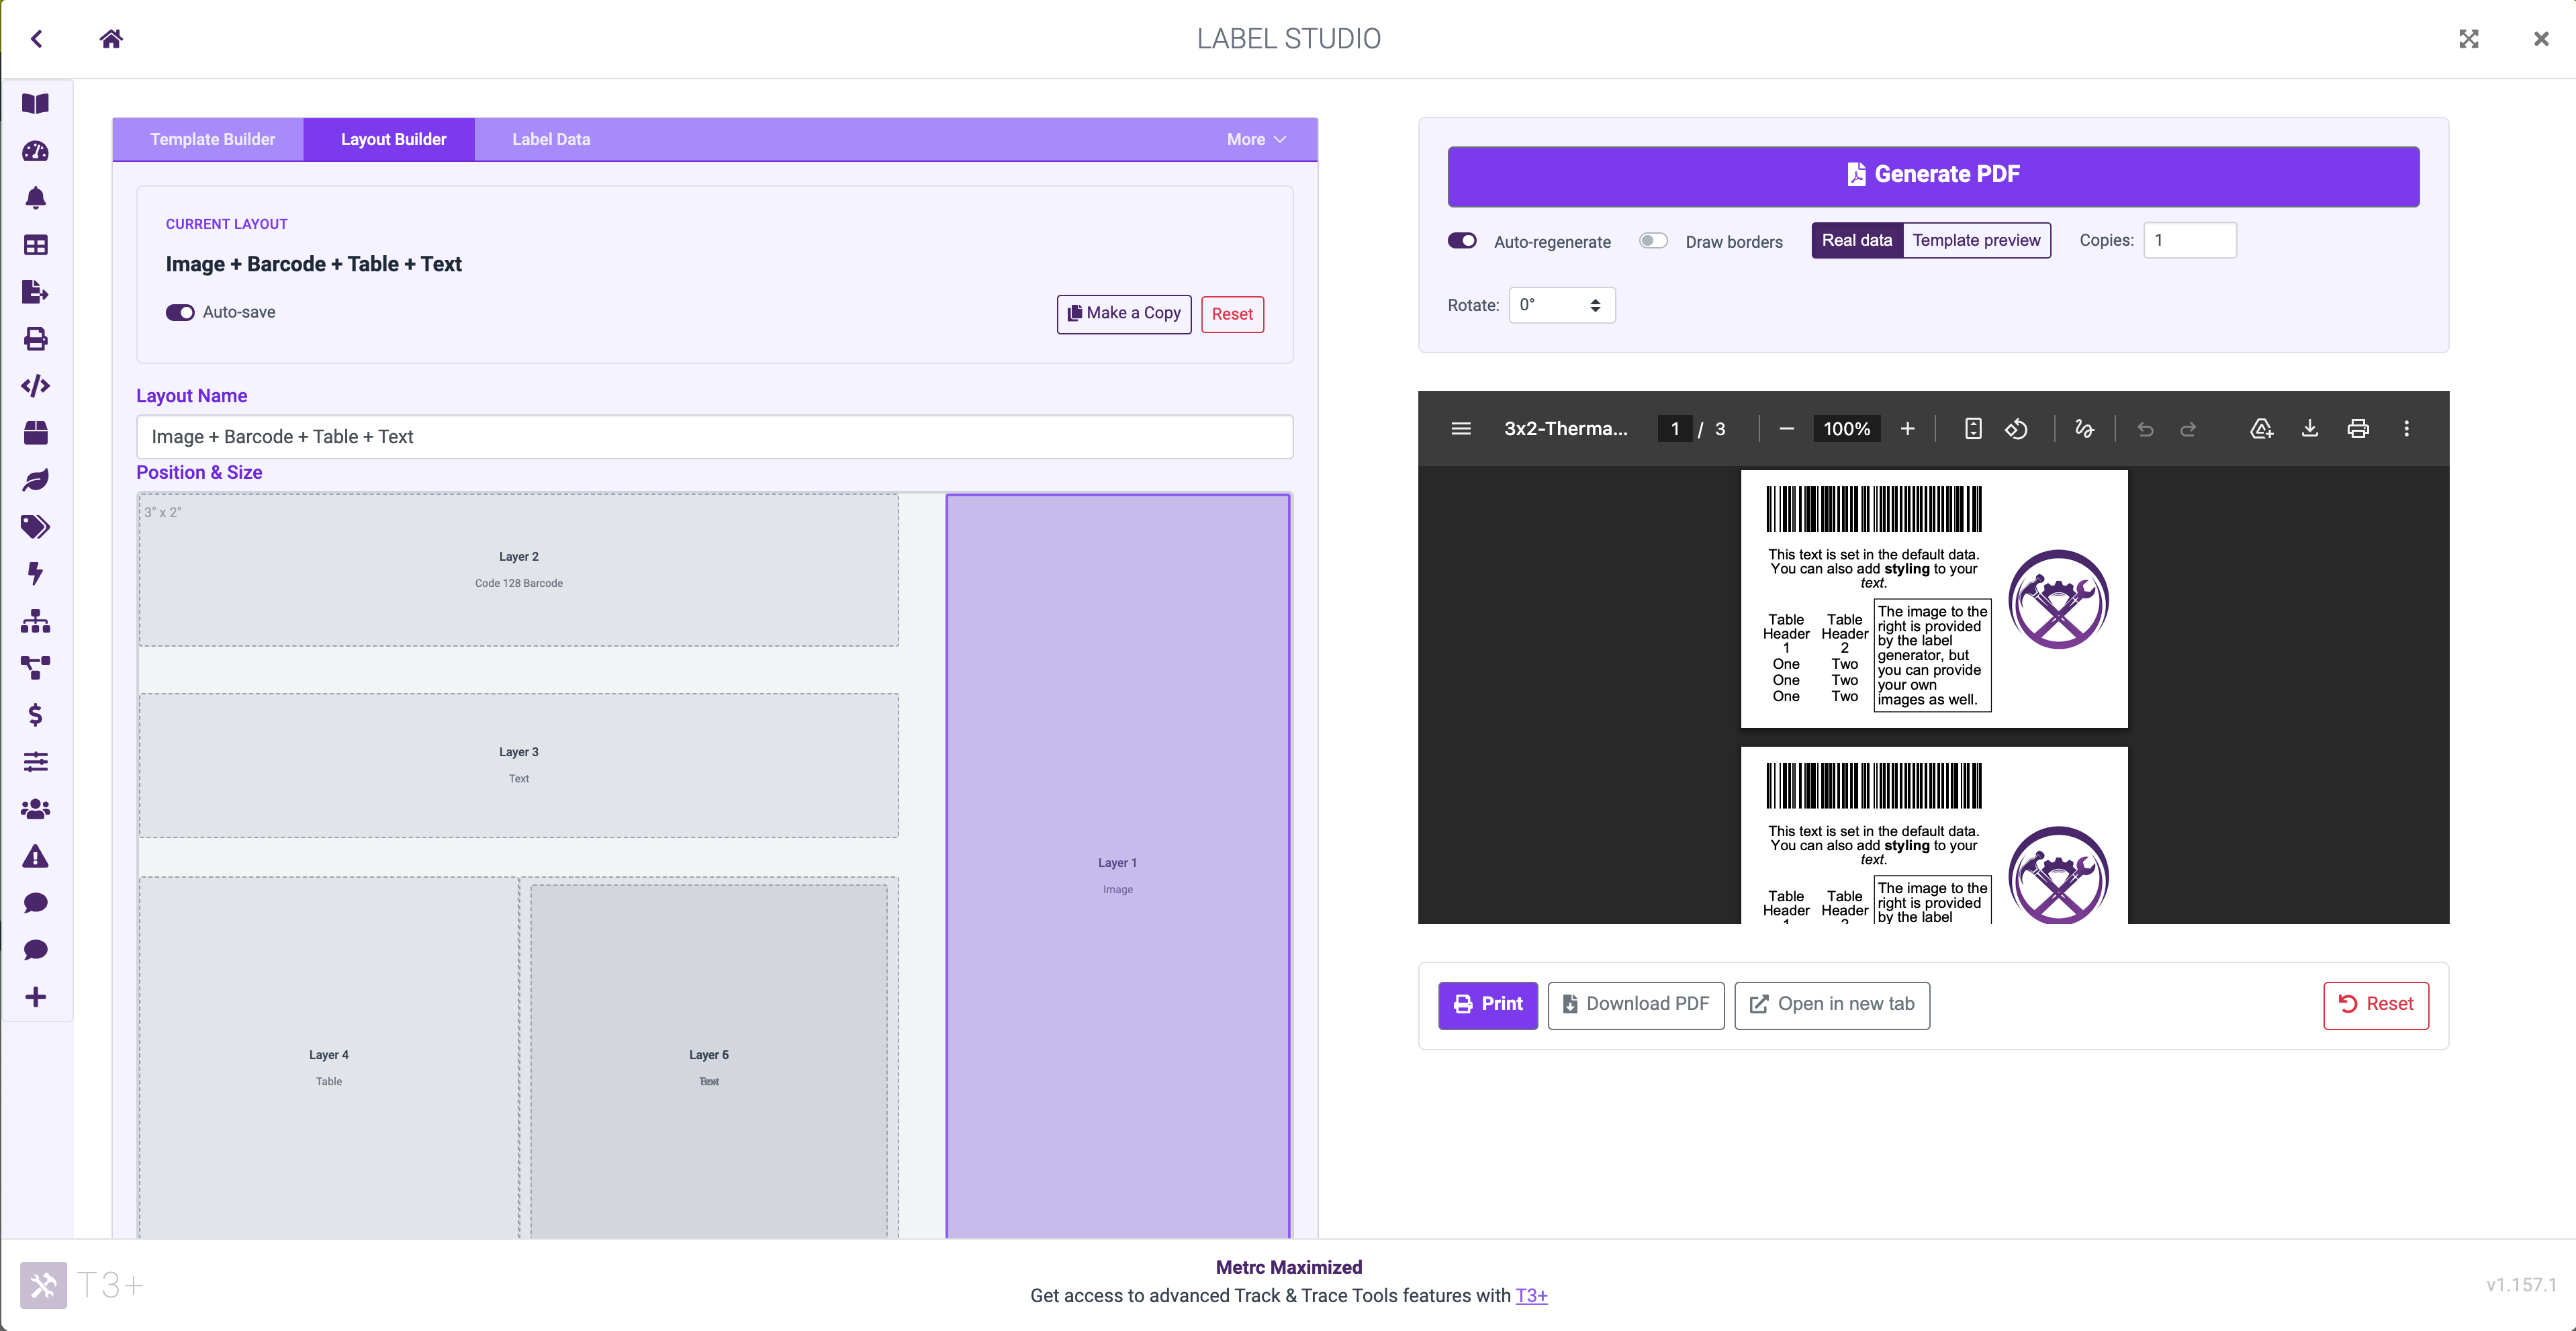Download the PDF from the viewer toolbar
Viewport: 2576px width, 1331px height.
(2310, 429)
